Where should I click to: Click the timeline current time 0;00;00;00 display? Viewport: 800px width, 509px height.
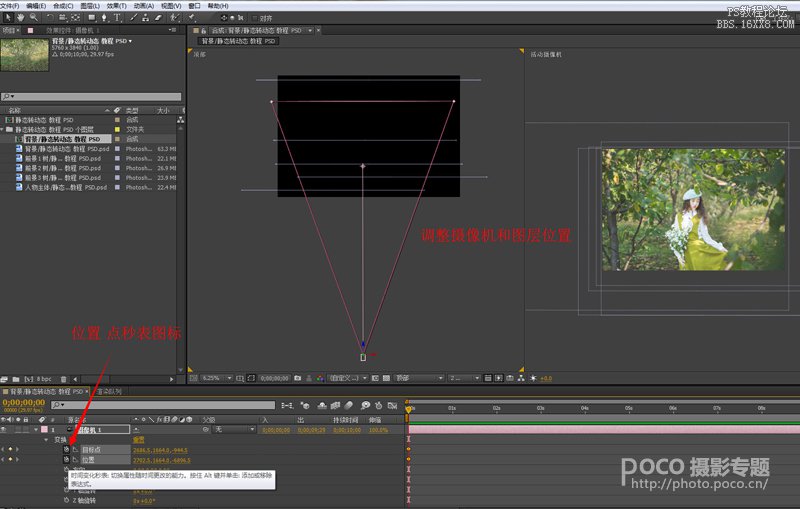[x=23, y=402]
